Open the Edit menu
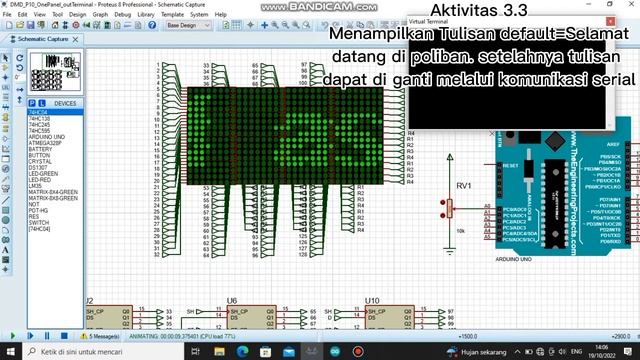The height and width of the screenshot is (360, 640). tap(22, 14)
